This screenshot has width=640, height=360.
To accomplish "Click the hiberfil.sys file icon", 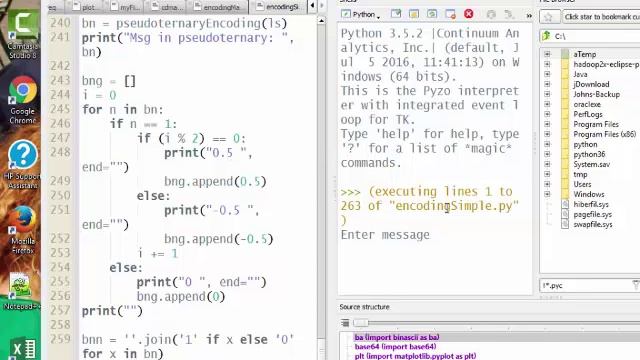I will coord(565,204).
